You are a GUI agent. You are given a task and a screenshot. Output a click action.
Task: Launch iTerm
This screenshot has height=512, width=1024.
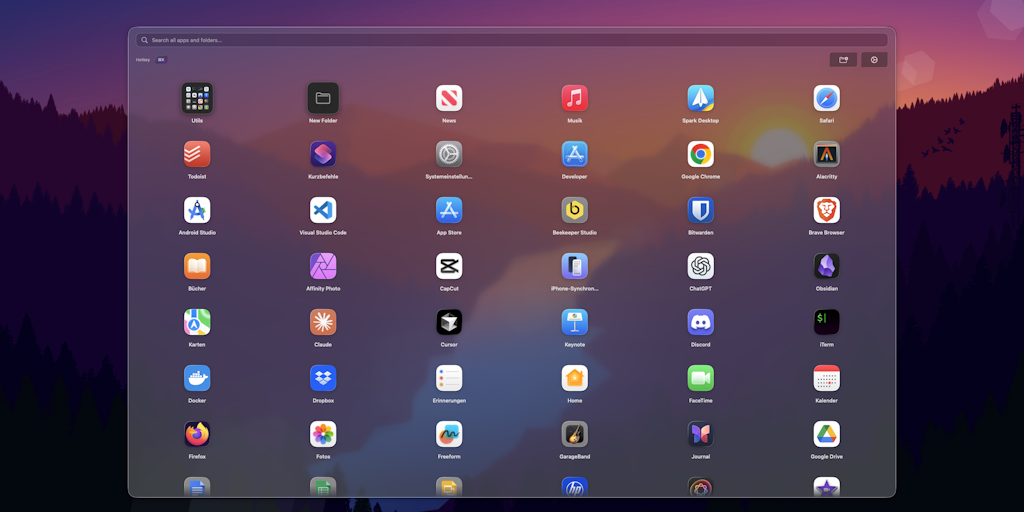point(827,322)
